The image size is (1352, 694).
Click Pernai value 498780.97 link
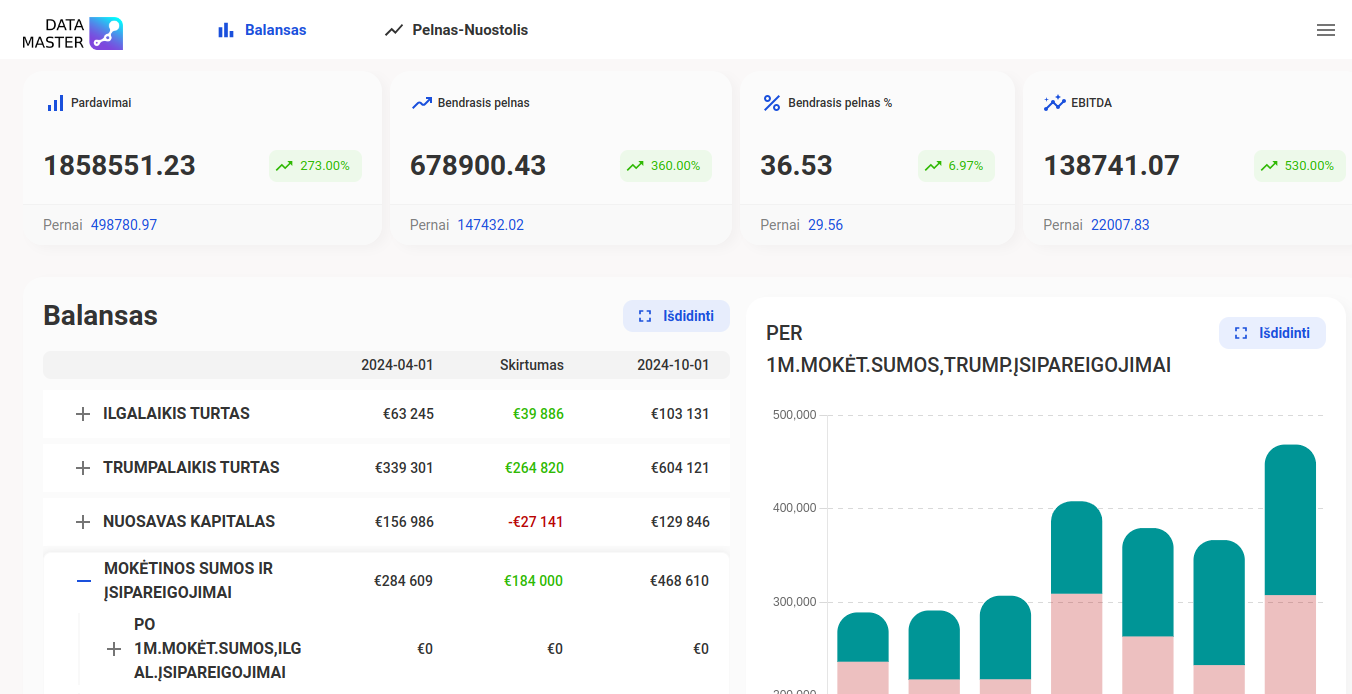pos(124,225)
